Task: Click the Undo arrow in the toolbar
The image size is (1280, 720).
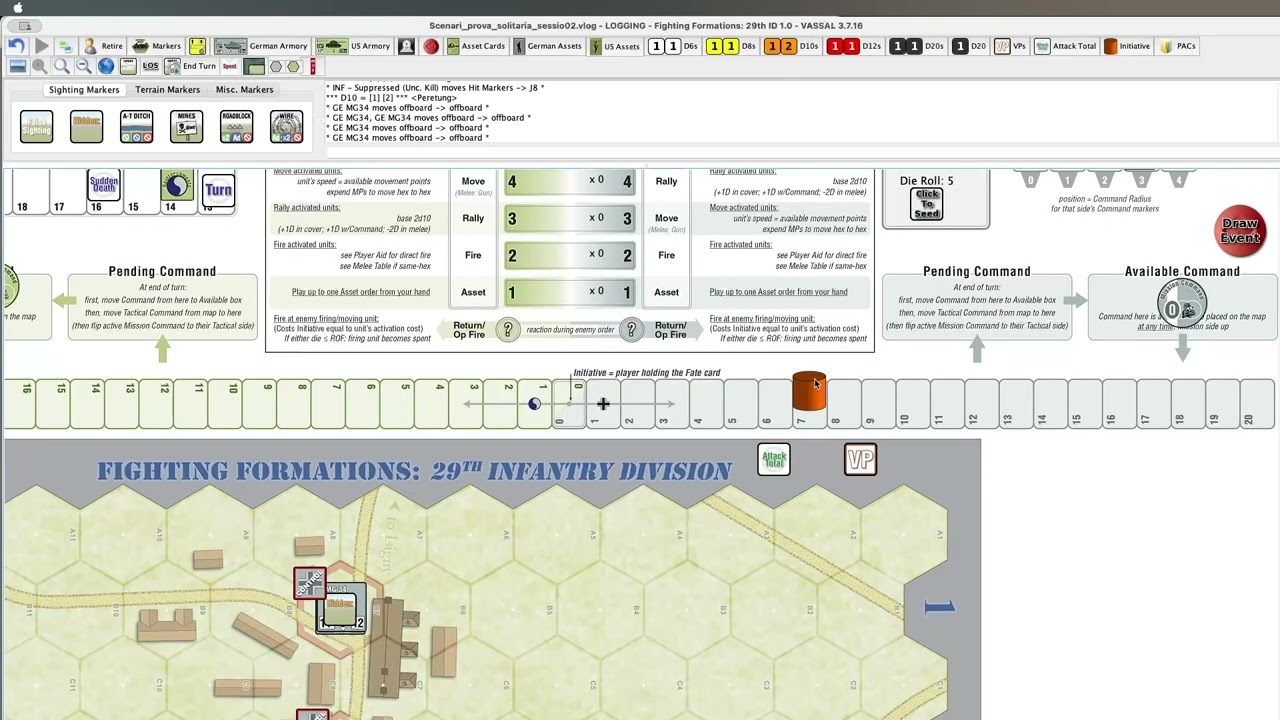Action: click(16, 46)
